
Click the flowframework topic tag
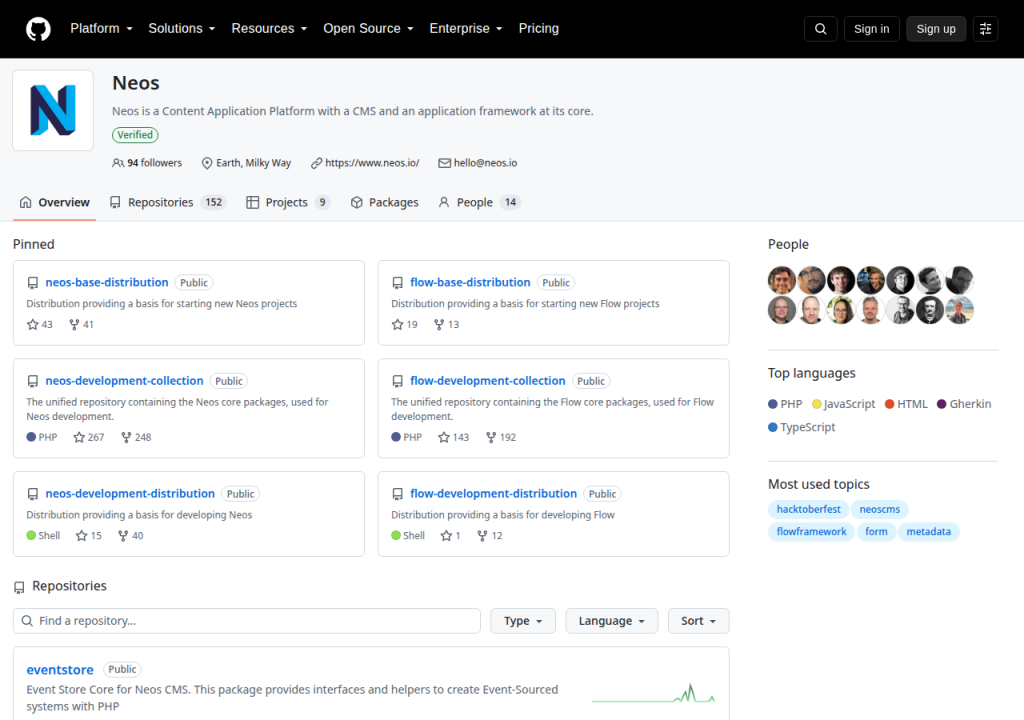pyautogui.click(x=811, y=532)
